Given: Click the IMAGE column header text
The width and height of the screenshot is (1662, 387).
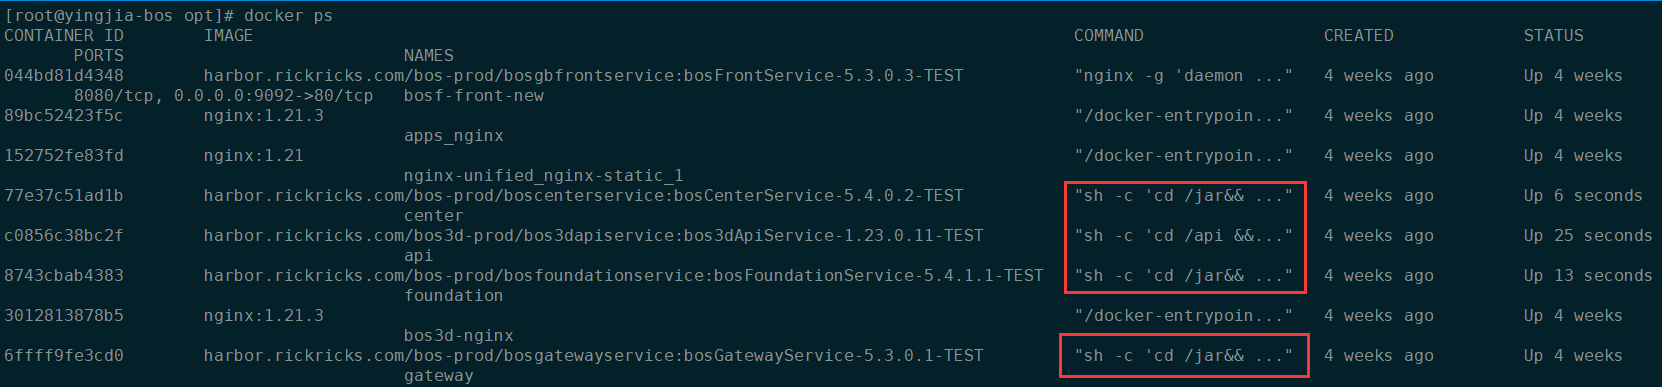Looking at the screenshot, I should (x=228, y=35).
